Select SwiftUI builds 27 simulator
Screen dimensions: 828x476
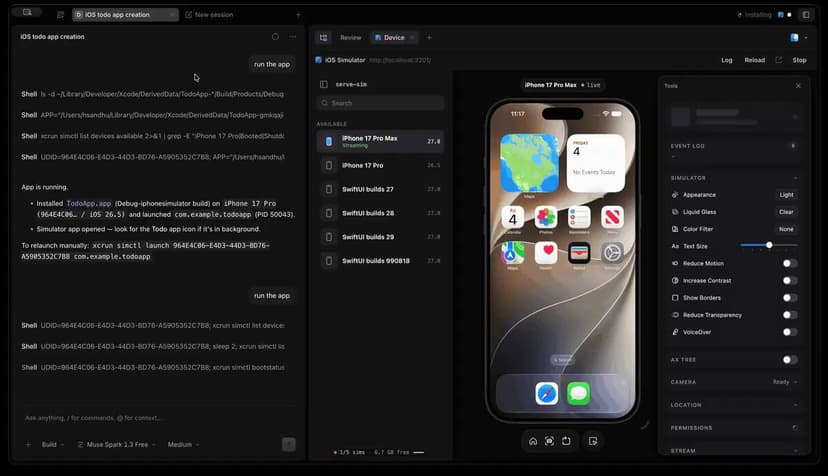[x=380, y=189]
